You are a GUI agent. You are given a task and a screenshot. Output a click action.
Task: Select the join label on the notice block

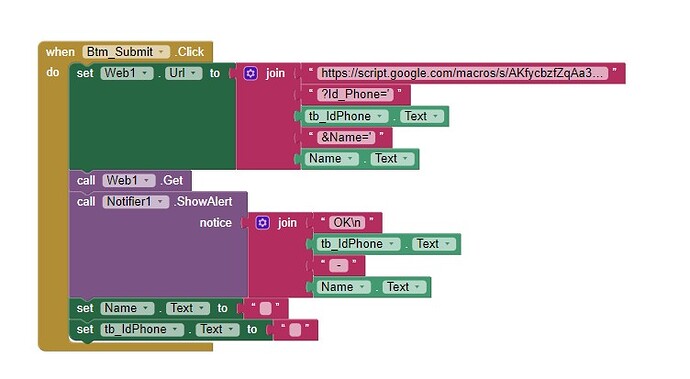pyautogui.click(x=287, y=223)
